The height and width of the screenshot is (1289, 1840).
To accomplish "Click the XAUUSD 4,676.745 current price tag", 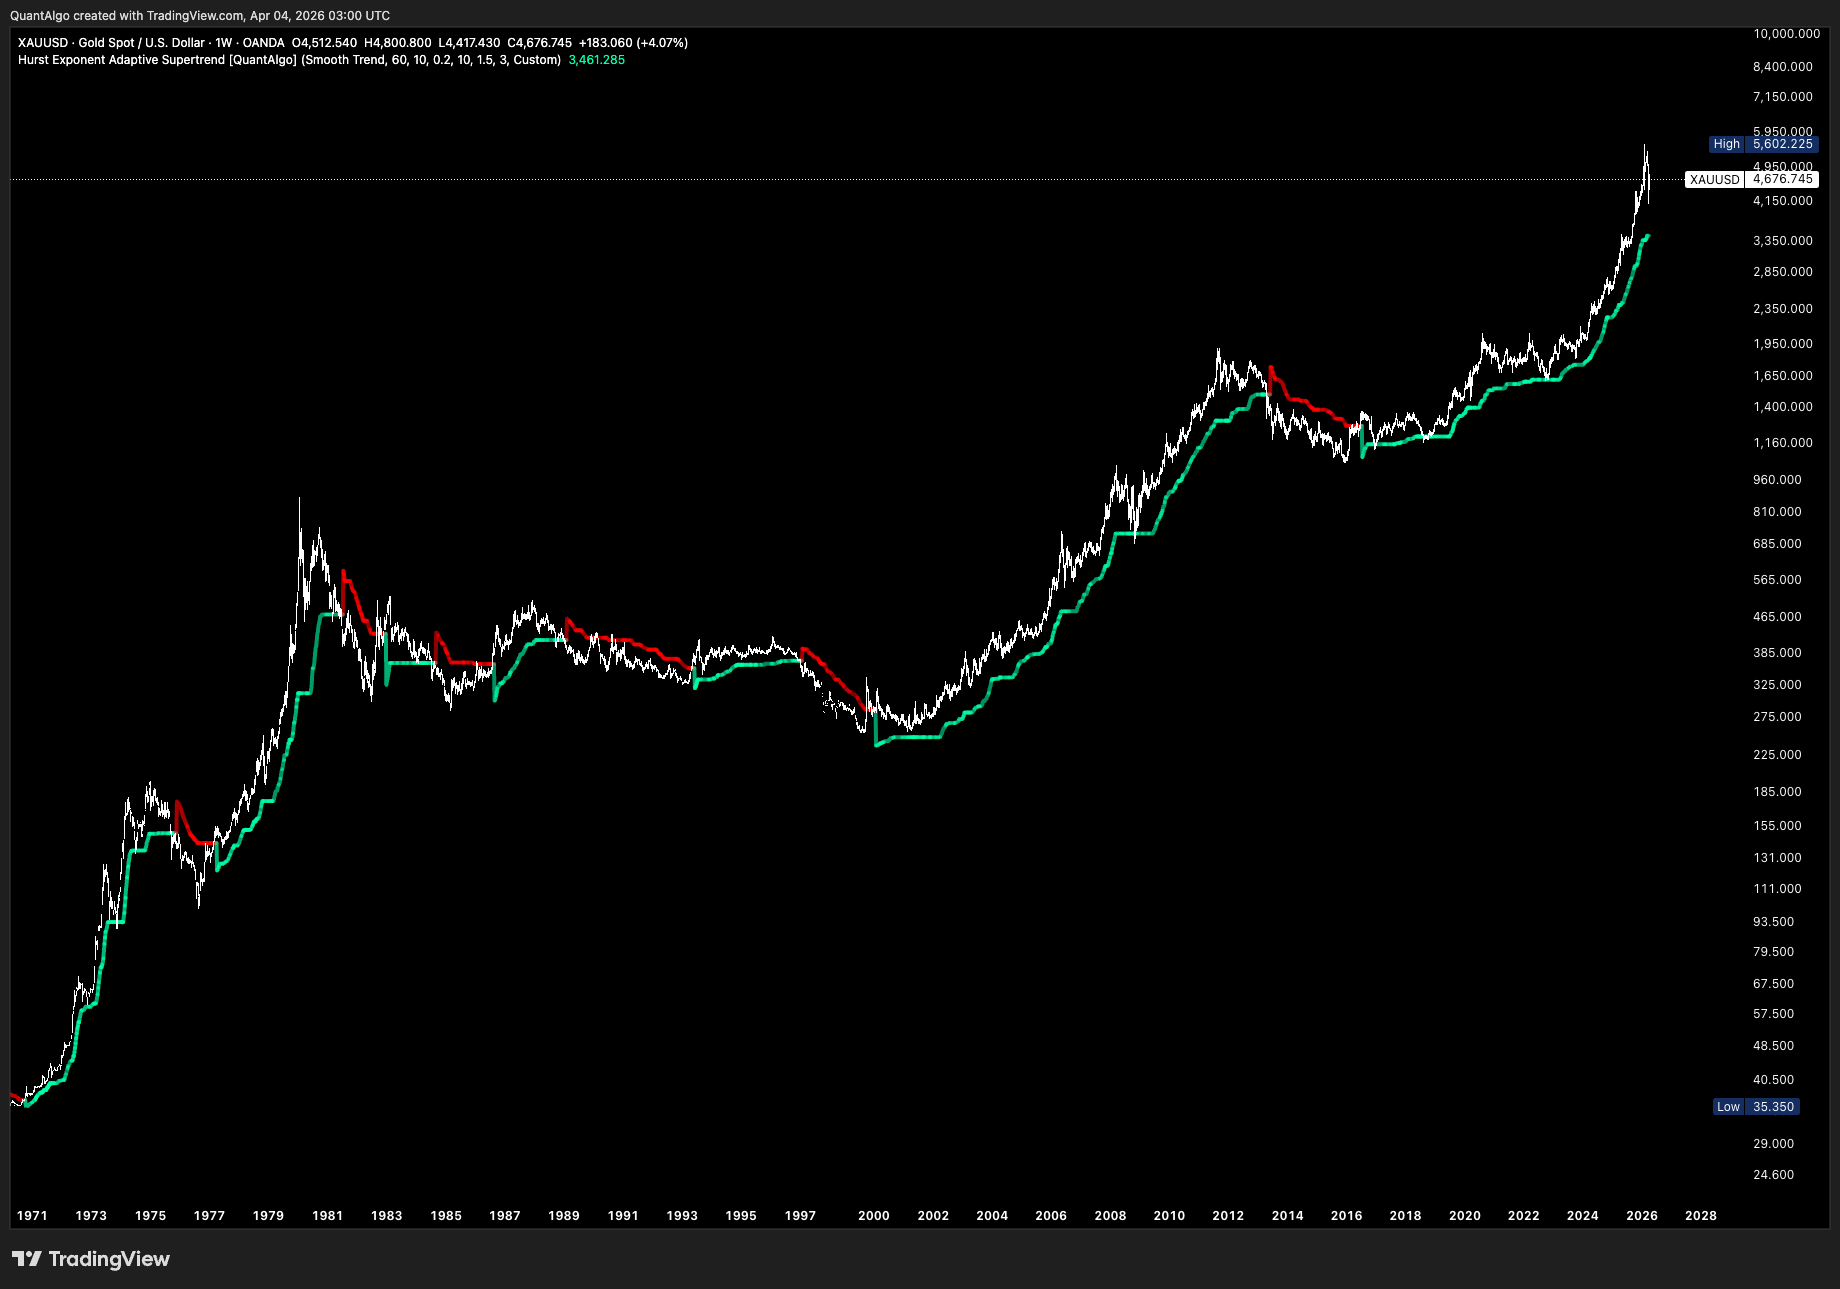I will point(1751,180).
